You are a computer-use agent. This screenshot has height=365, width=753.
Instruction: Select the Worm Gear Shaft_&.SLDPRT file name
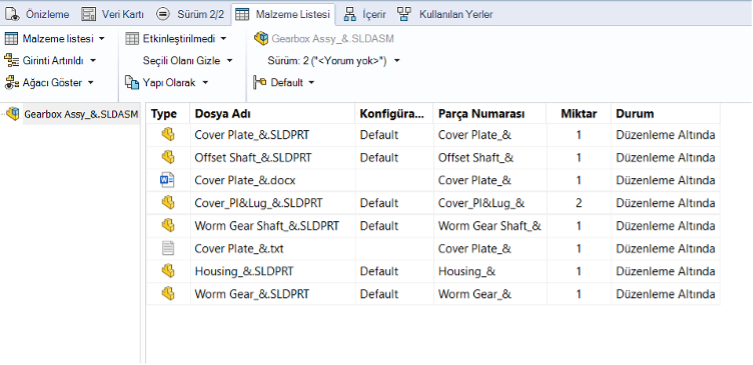(x=267, y=226)
